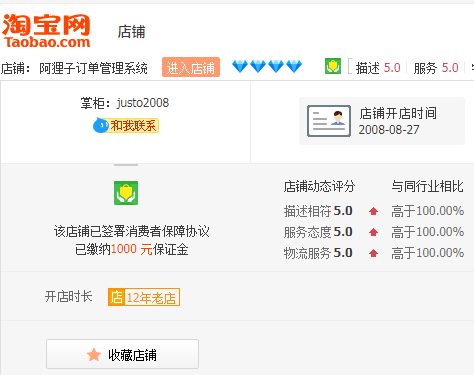This screenshot has height=375, width=474.
Task: Click the ID card certification icon
Action: click(329, 121)
